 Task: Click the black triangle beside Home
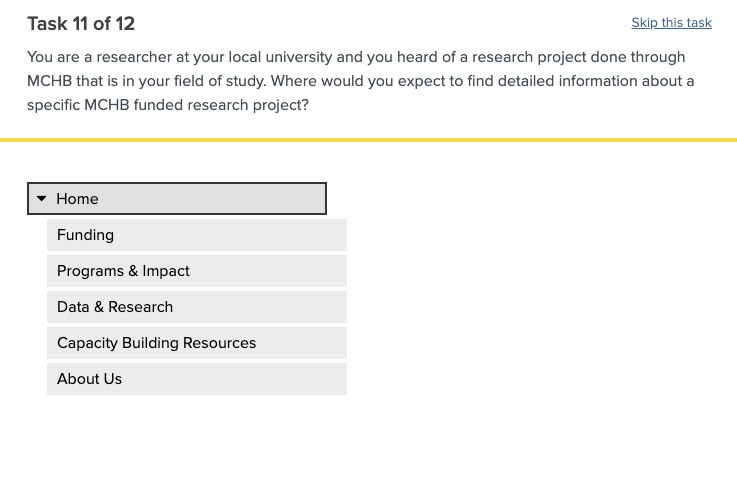click(42, 199)
